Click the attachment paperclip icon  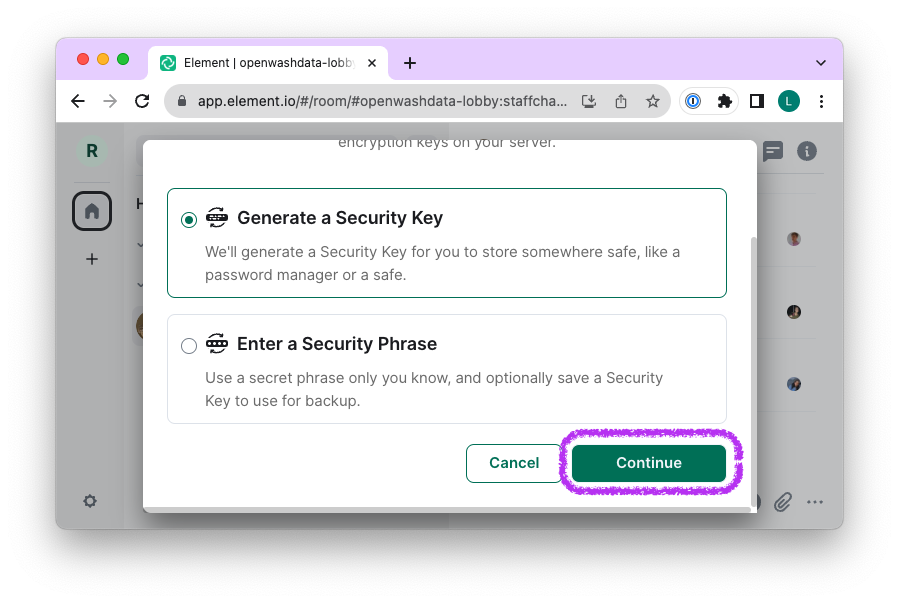783,502
